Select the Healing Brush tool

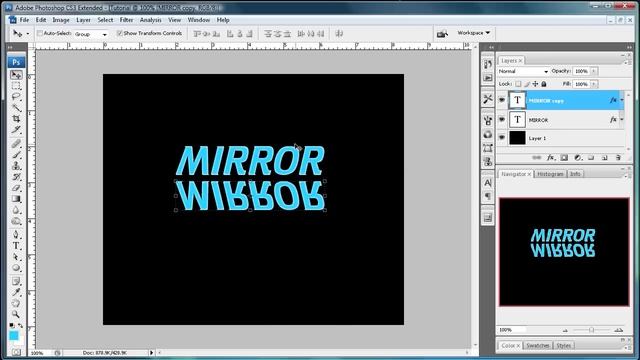click(x=16, y=143)
